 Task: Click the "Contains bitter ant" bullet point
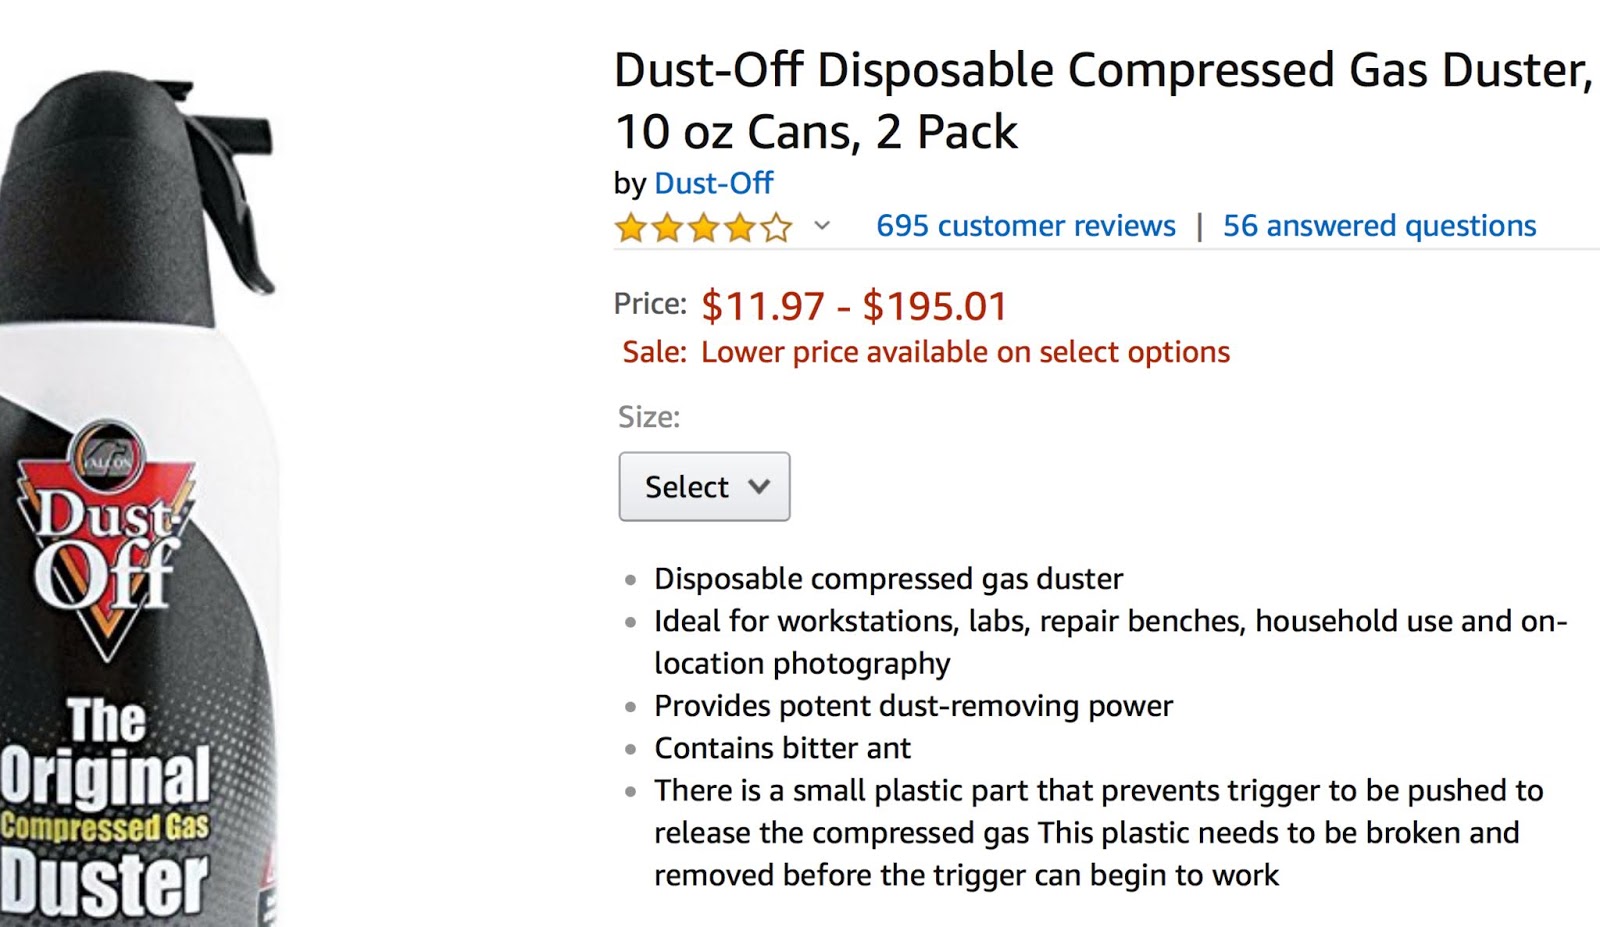pyautogui.click(x=782, y=748)
